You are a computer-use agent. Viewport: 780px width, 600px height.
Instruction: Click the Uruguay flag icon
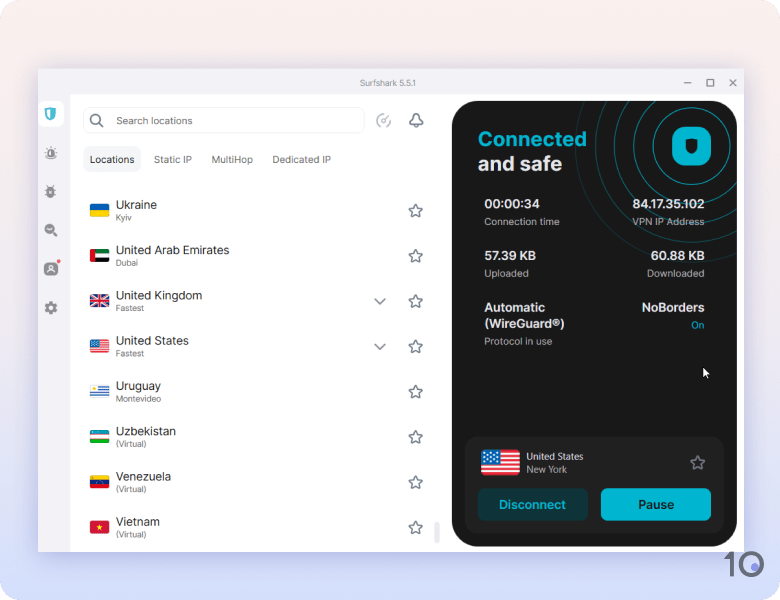[99, 392]
